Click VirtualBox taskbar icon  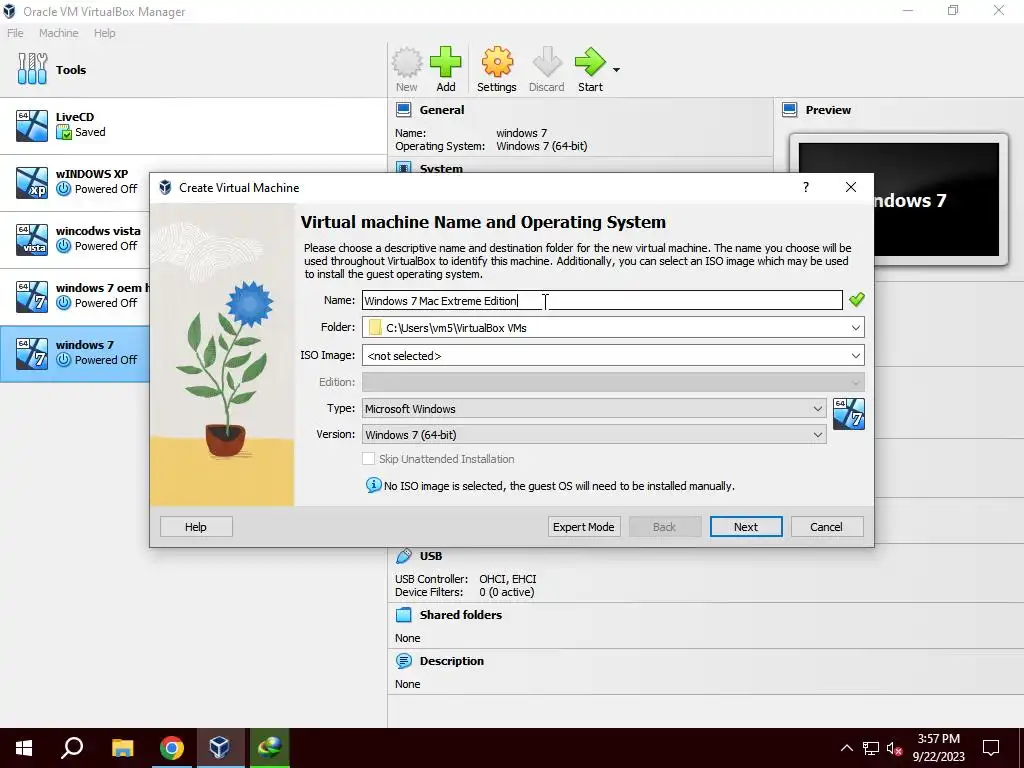tap(219, 748)
